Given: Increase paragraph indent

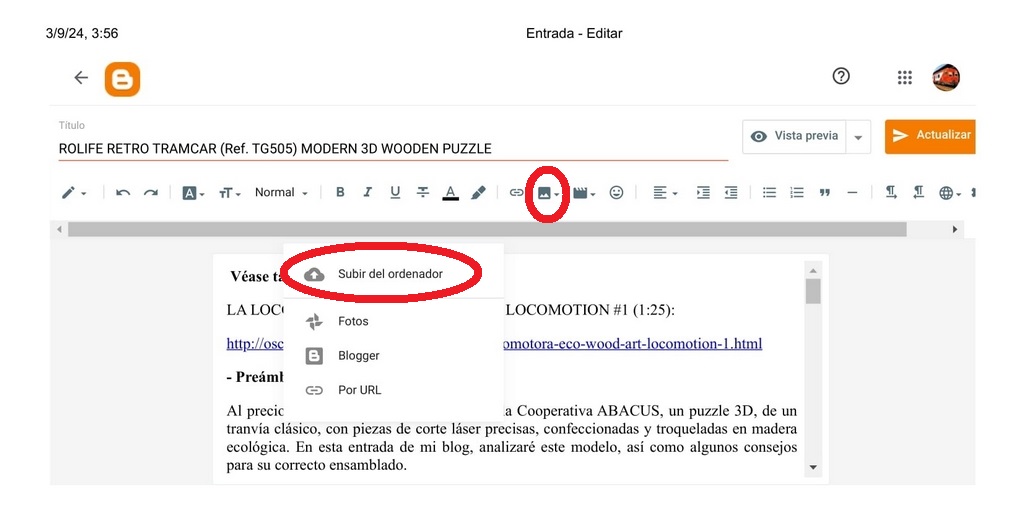Looking at the screenshot, I should [703, 193].
